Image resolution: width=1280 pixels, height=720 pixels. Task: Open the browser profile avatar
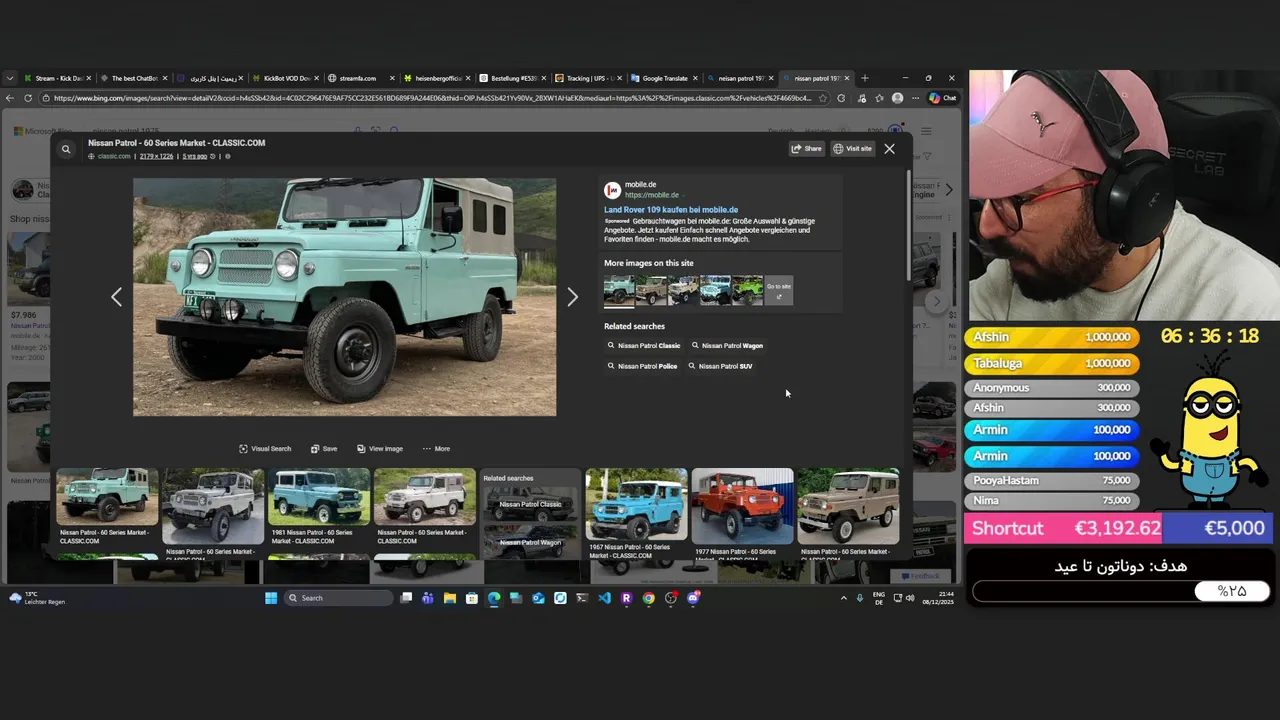click(x=897, y=98)
